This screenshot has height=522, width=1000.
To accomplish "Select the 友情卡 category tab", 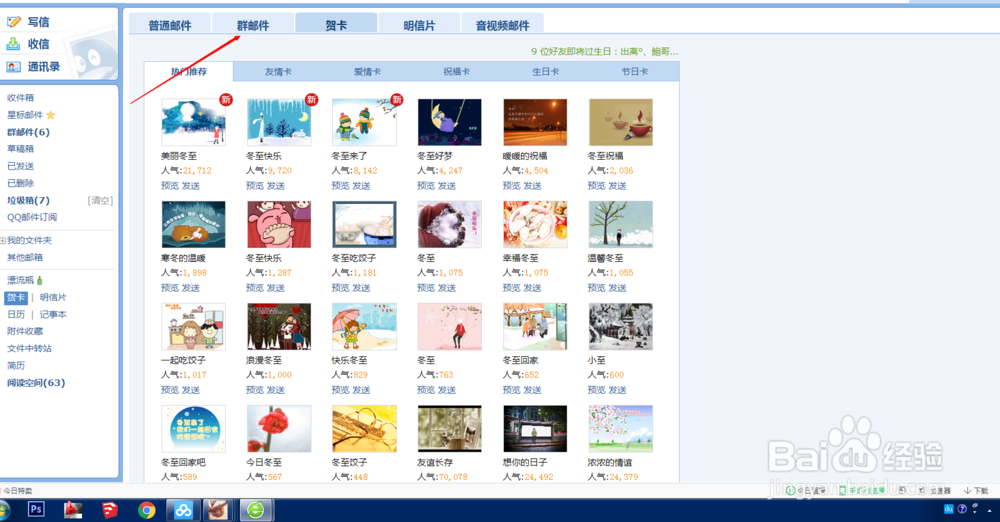I will coord(278,71).
